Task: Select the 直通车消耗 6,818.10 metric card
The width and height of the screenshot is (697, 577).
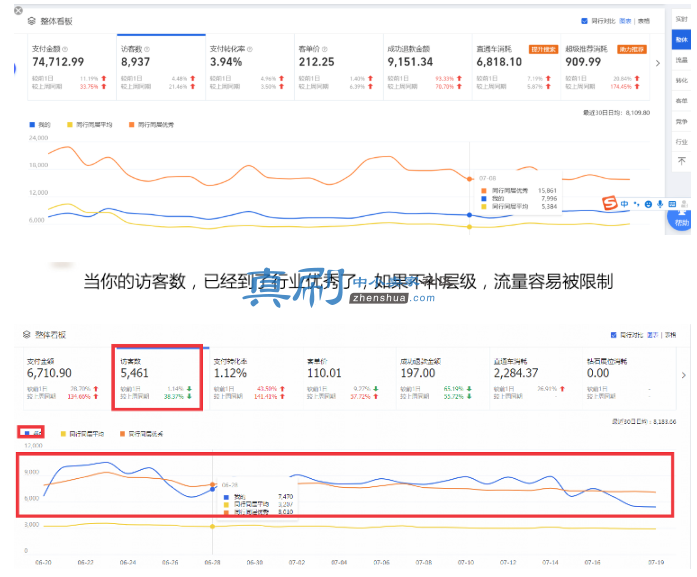Action: click(517, 67)
